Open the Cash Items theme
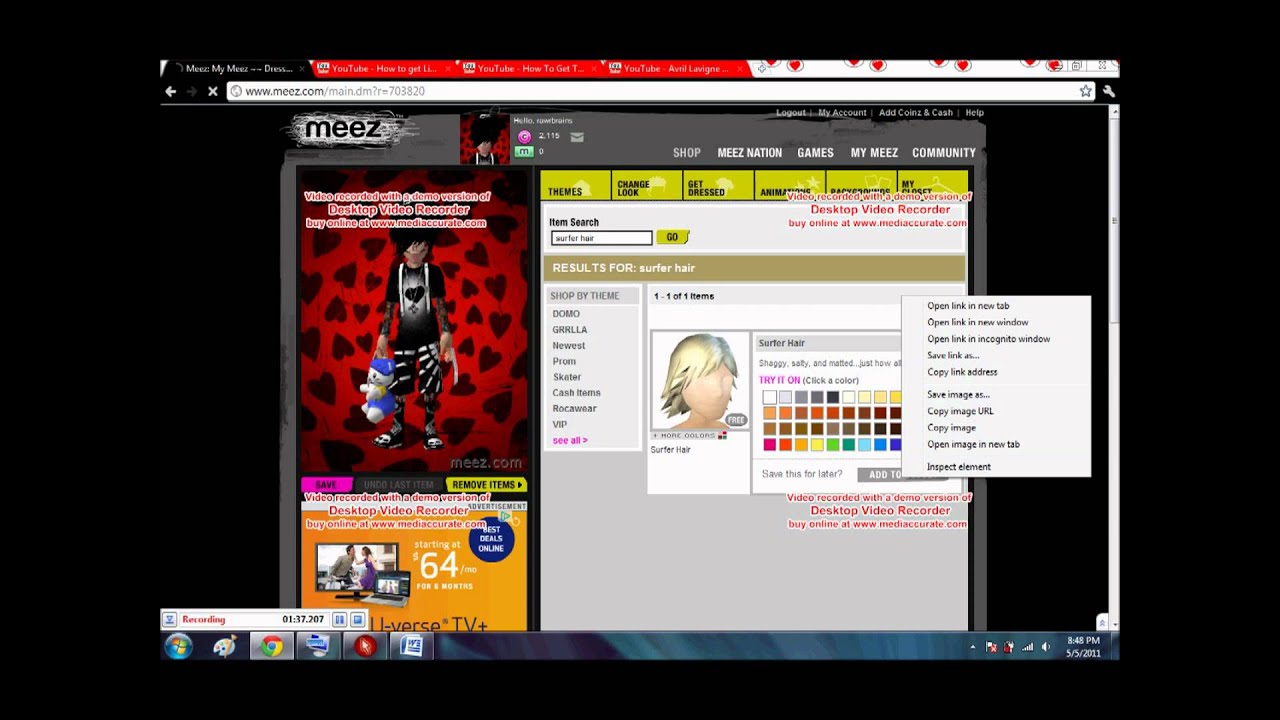1280x720 pixels. pos(576,393)
